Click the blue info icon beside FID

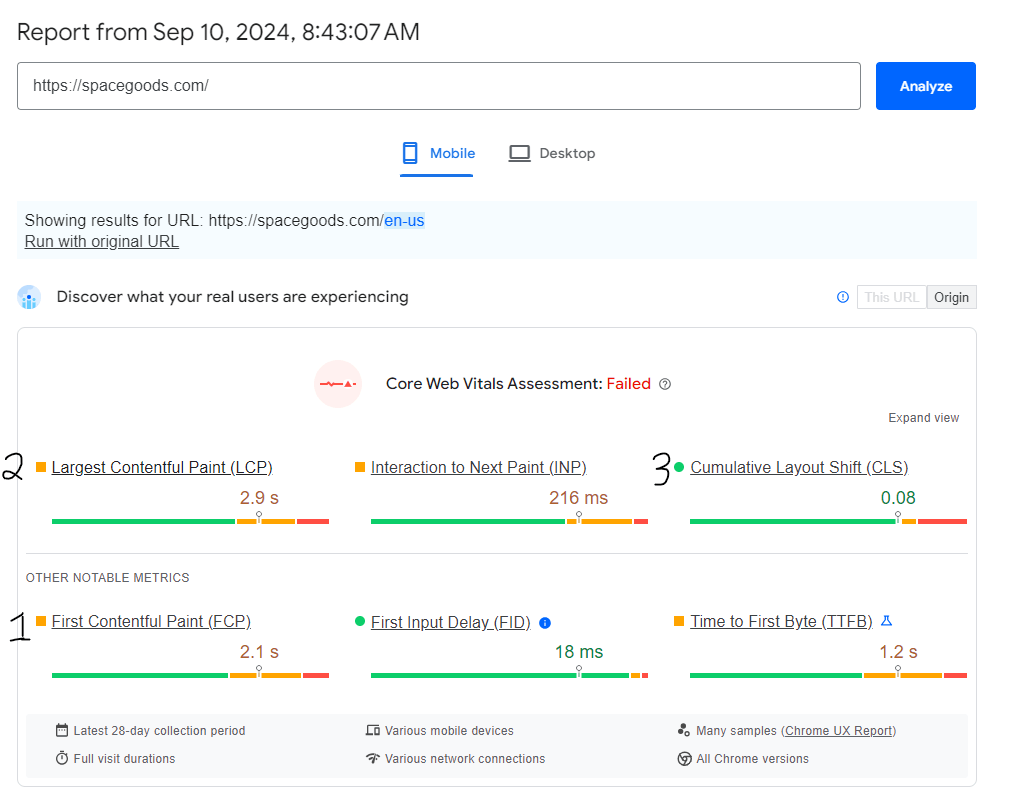(545, 623)
